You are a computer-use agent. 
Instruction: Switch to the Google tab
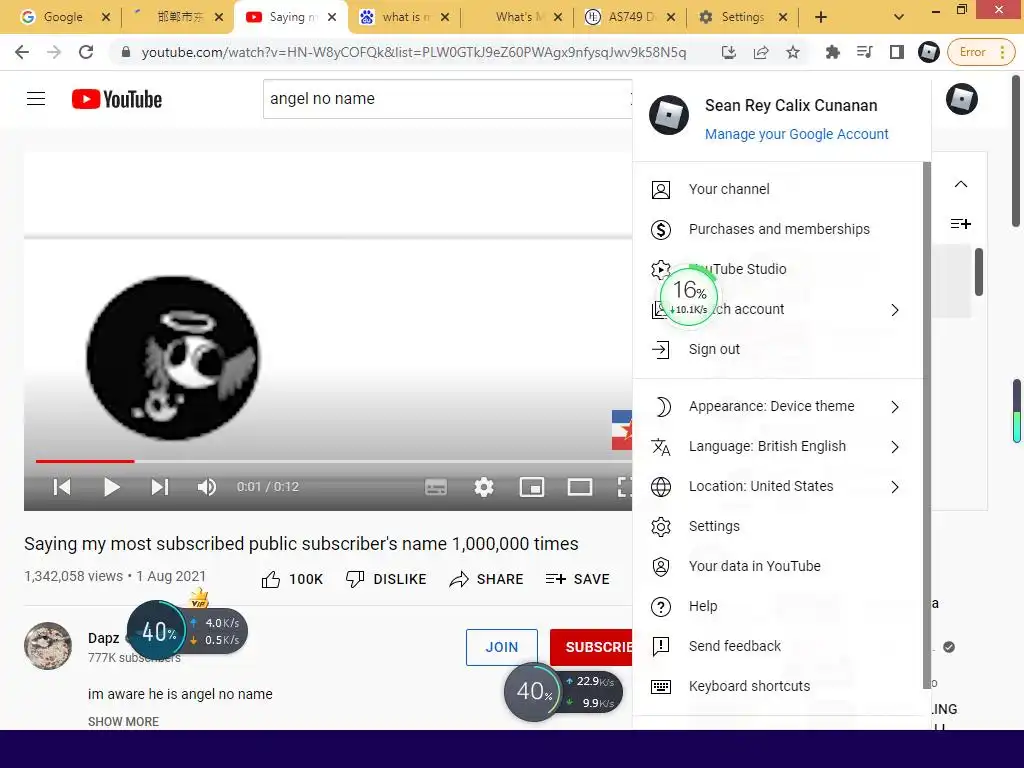point(63,17)
